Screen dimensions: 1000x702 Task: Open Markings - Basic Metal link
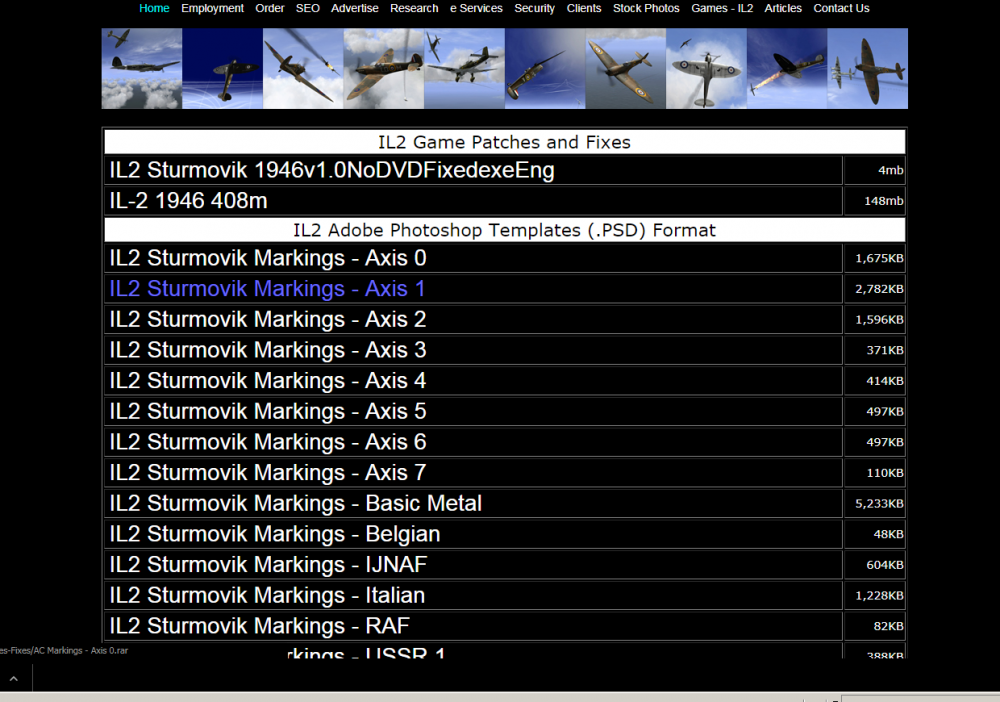(295, 503)
